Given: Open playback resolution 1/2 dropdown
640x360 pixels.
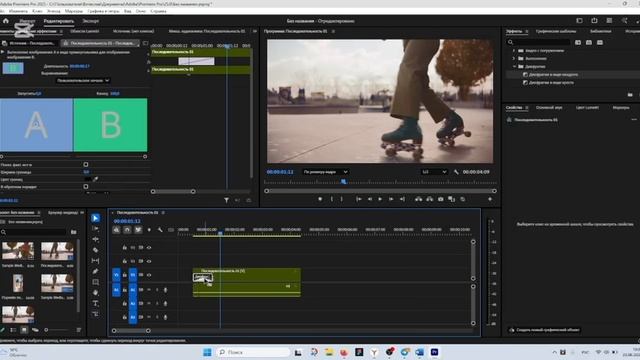Looking at the screenshot, I should tap(434, 172).
